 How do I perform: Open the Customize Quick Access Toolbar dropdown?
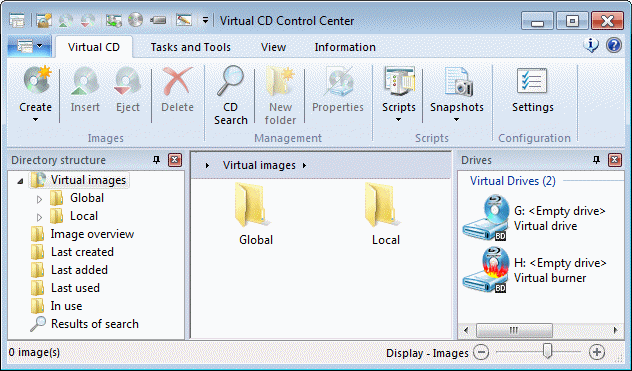click(x=205, y=20)
